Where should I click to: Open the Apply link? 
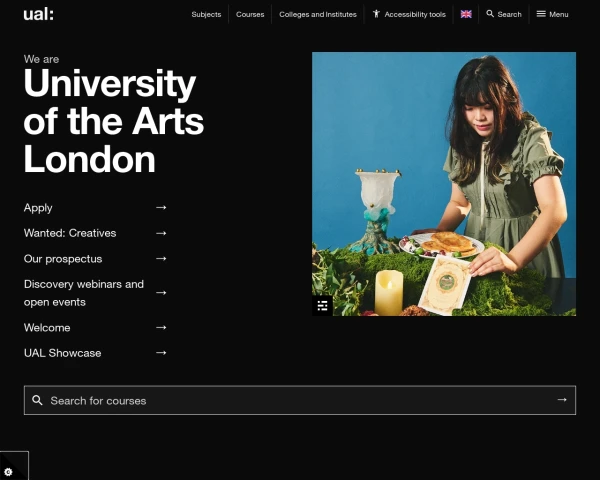tap(38, 208)
